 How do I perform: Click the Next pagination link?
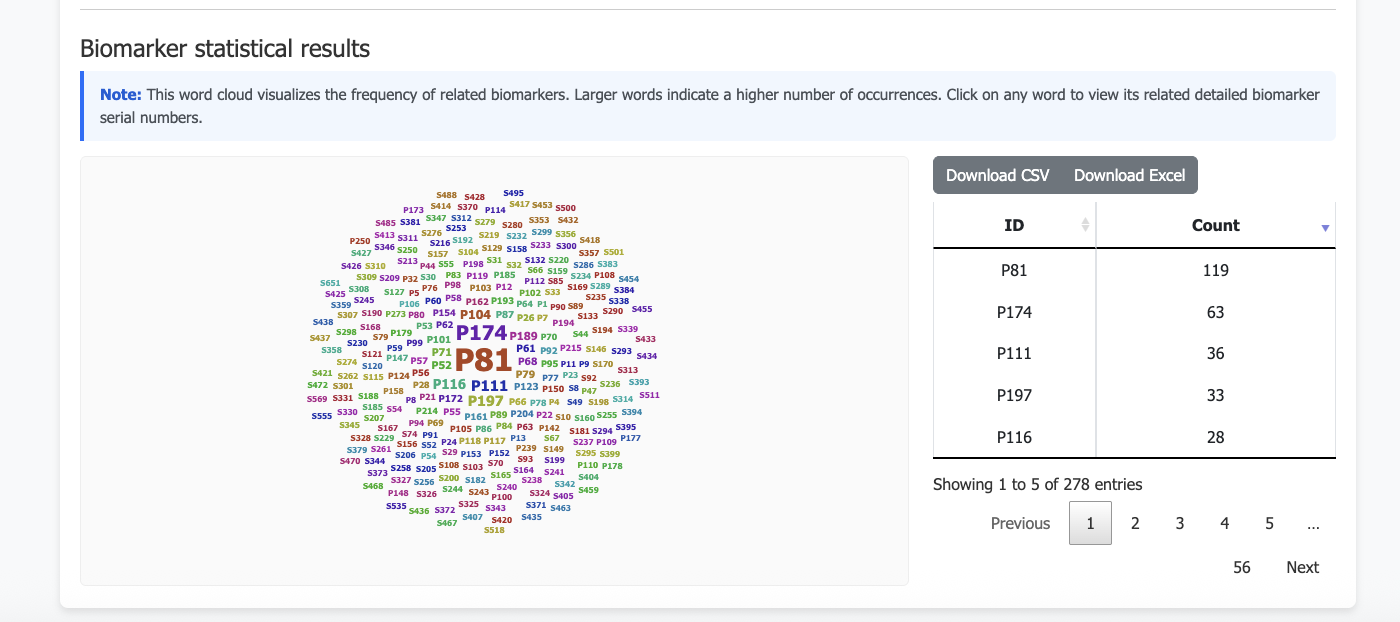coord(1302,567)
